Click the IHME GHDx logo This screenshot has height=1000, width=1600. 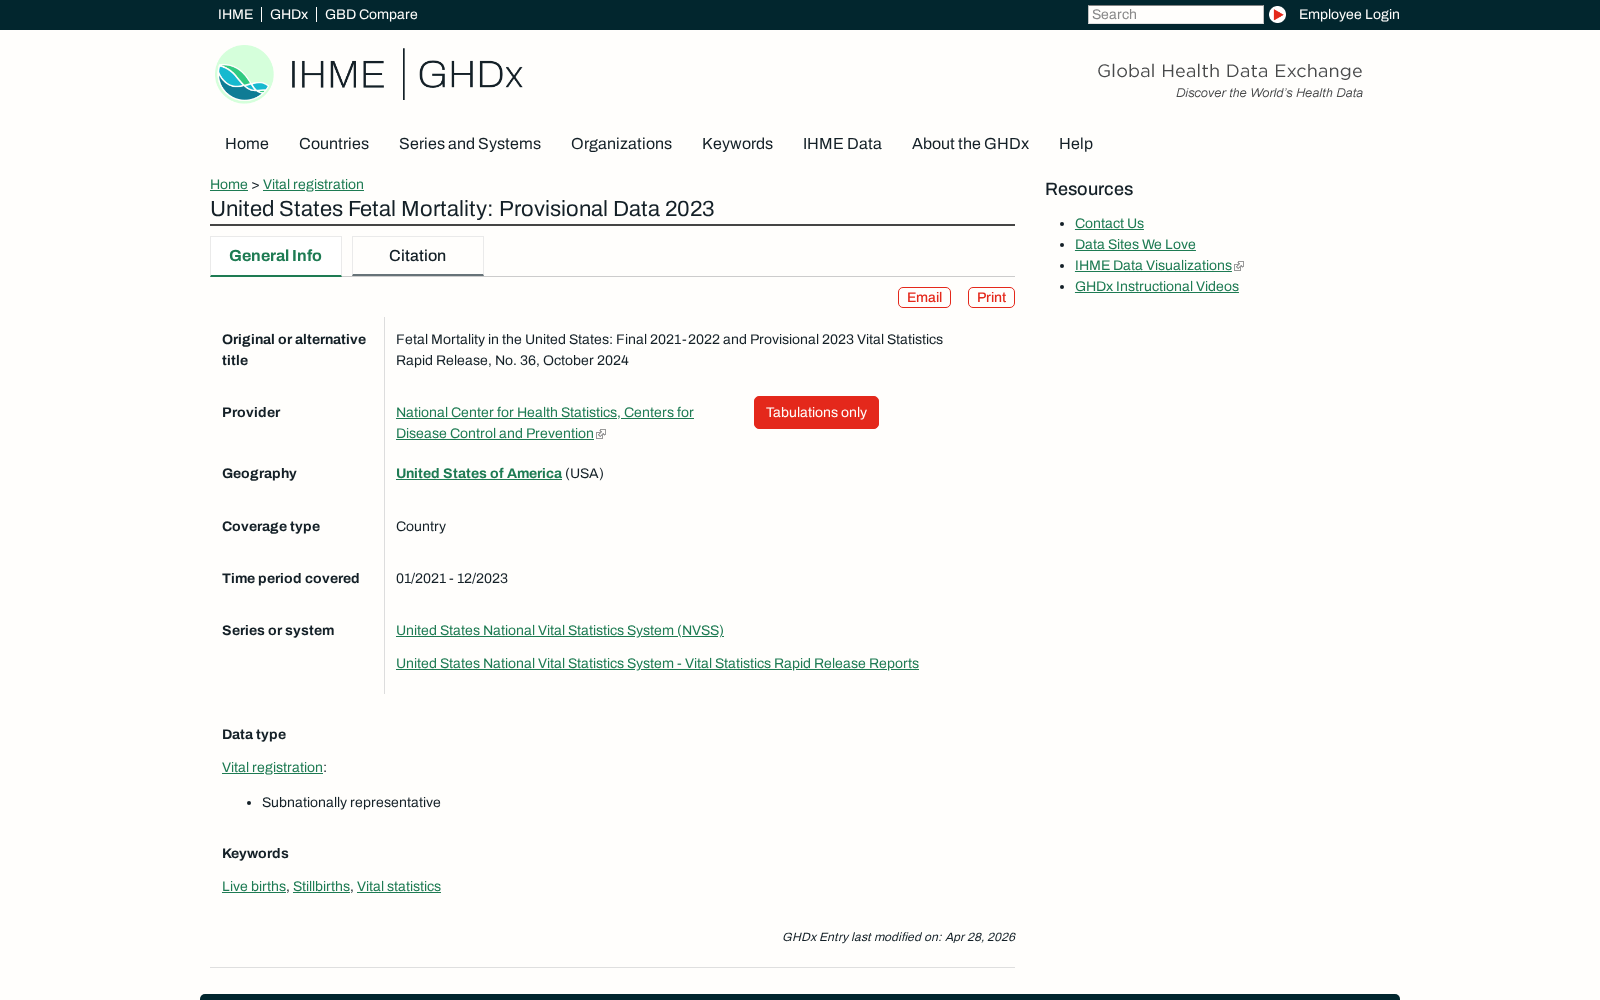(369, 74)
